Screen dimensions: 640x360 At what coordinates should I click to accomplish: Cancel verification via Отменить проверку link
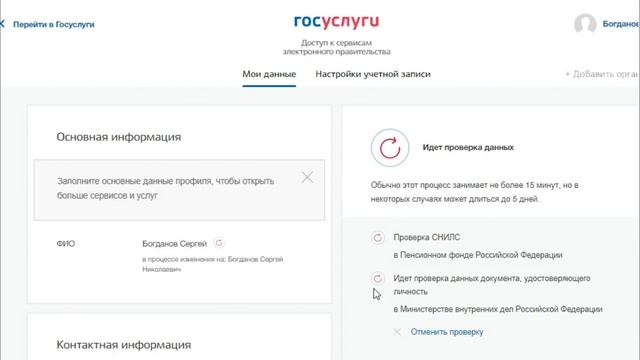tap(447, 332)
